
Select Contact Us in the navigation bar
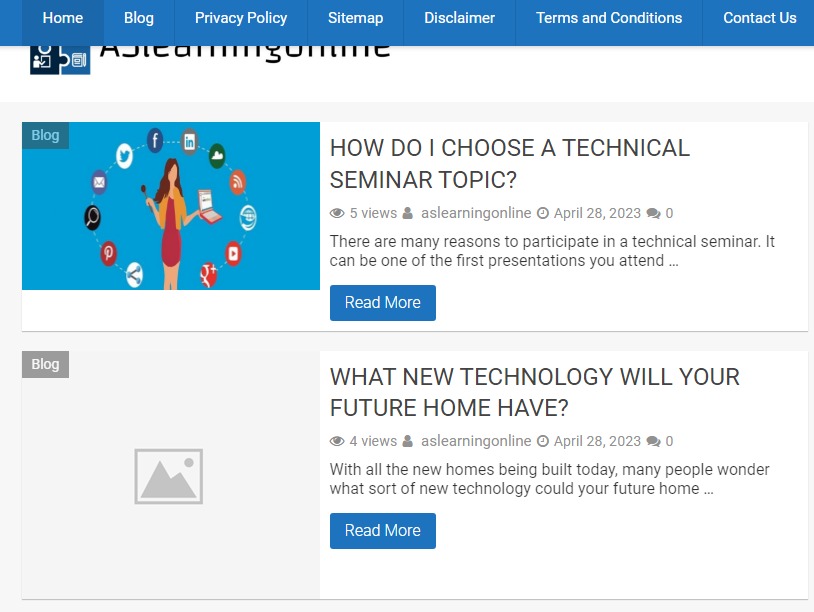click(759, 18)
